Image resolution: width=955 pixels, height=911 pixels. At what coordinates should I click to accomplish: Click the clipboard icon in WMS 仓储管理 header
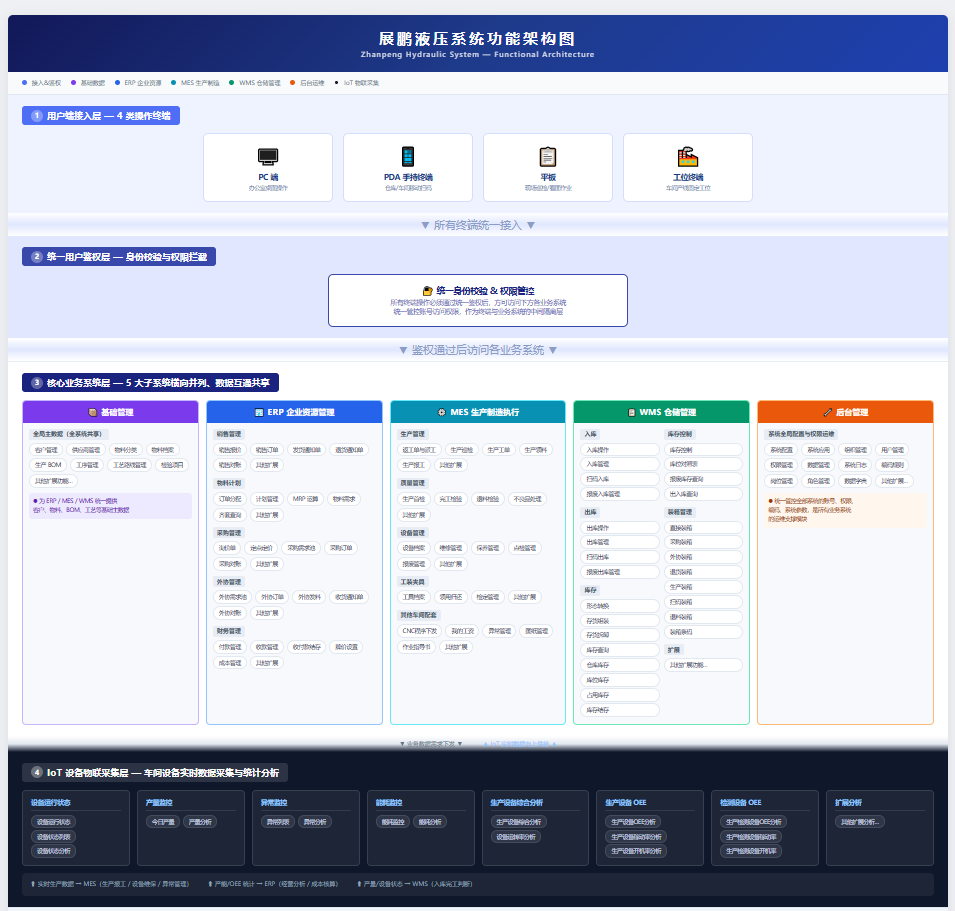[632, 412]
